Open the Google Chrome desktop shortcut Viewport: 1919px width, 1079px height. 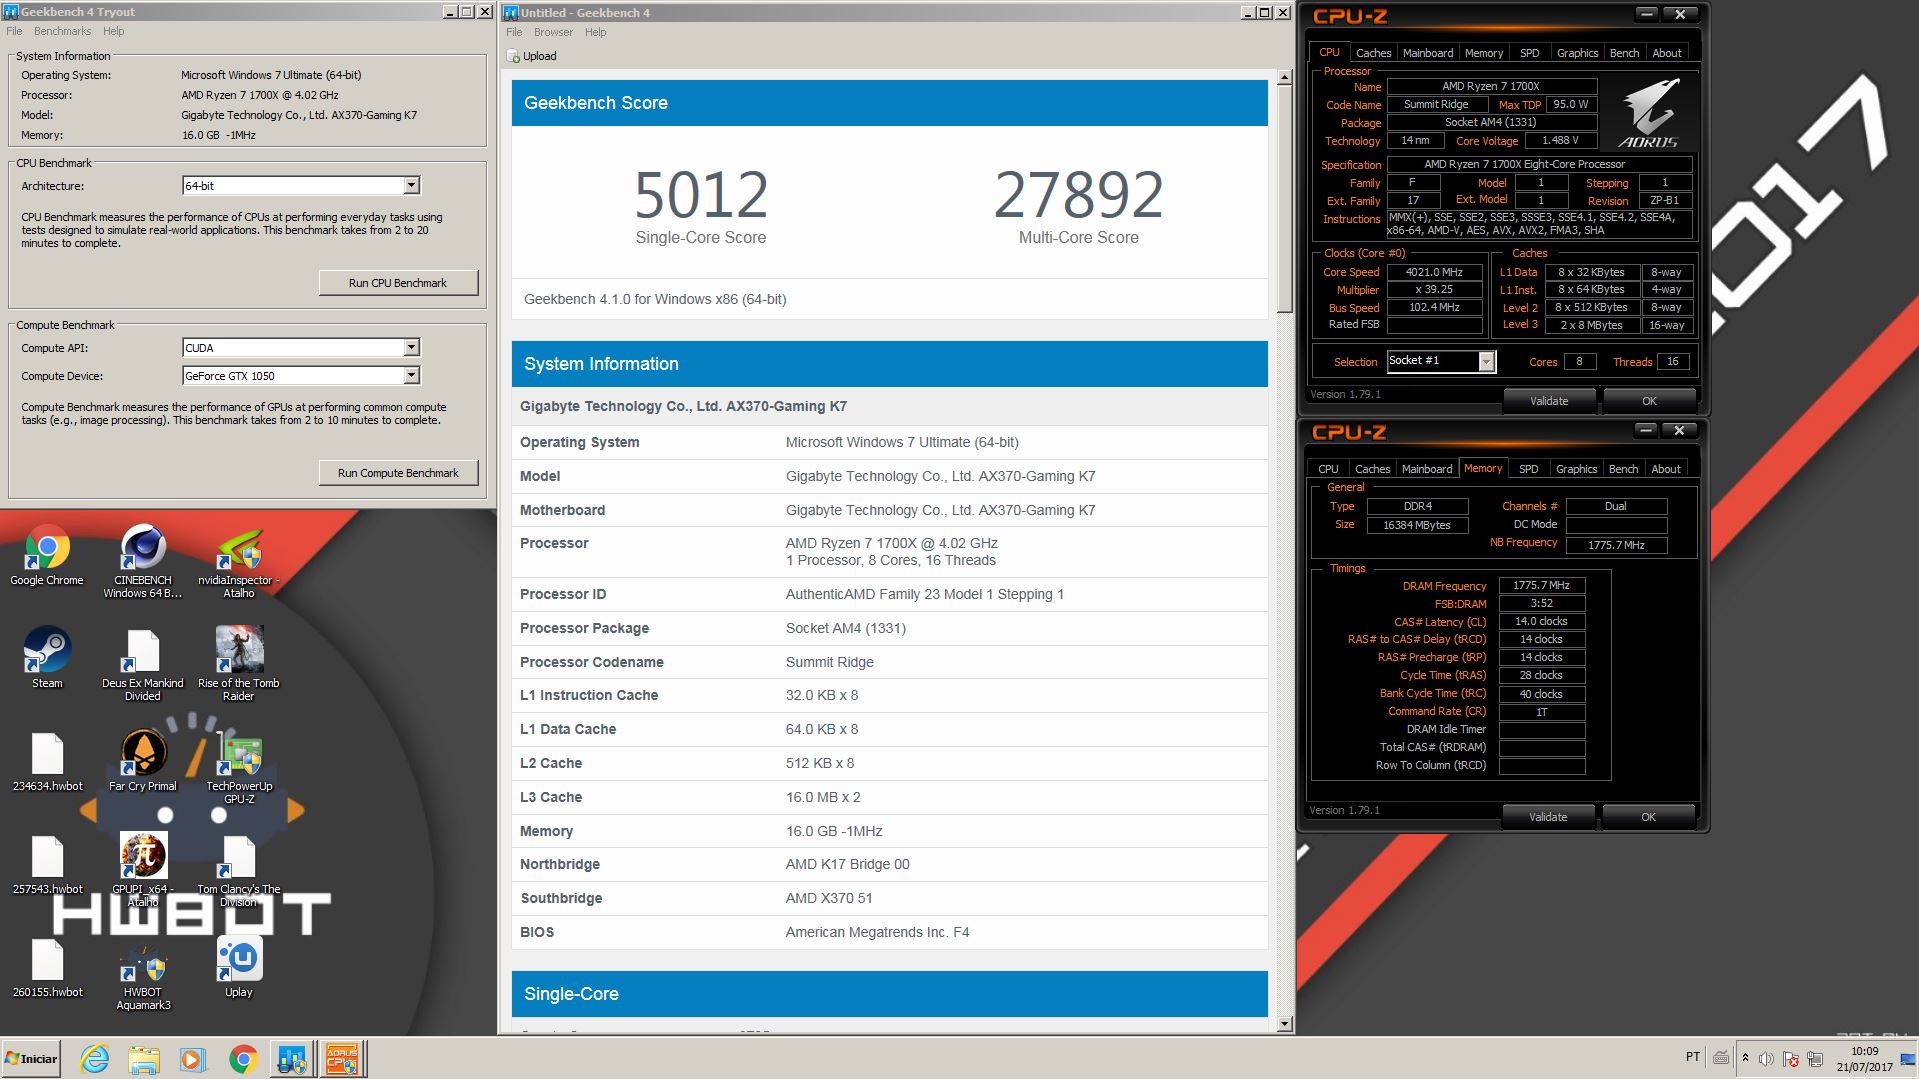click(47, 556)
